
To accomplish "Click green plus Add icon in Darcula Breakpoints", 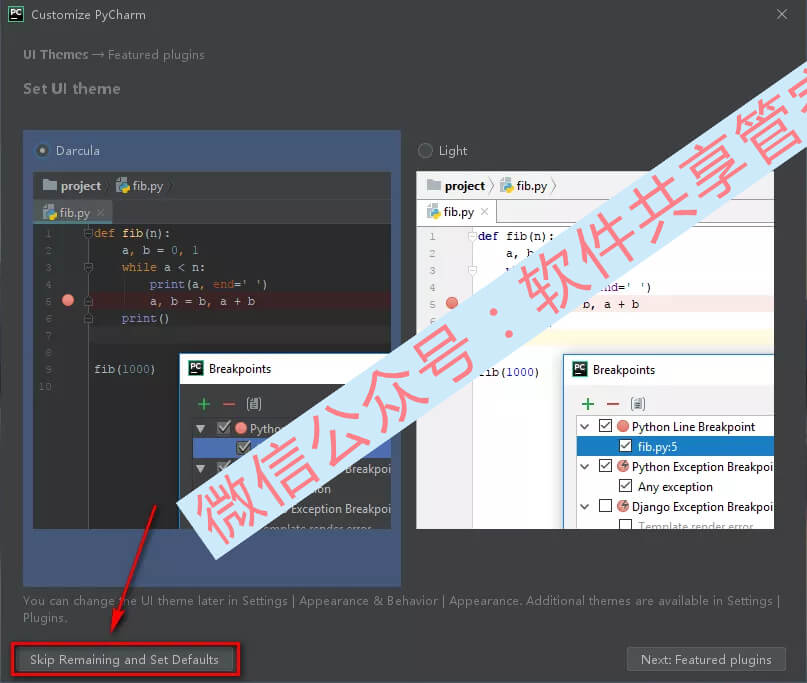I will [x=204, y=404].
